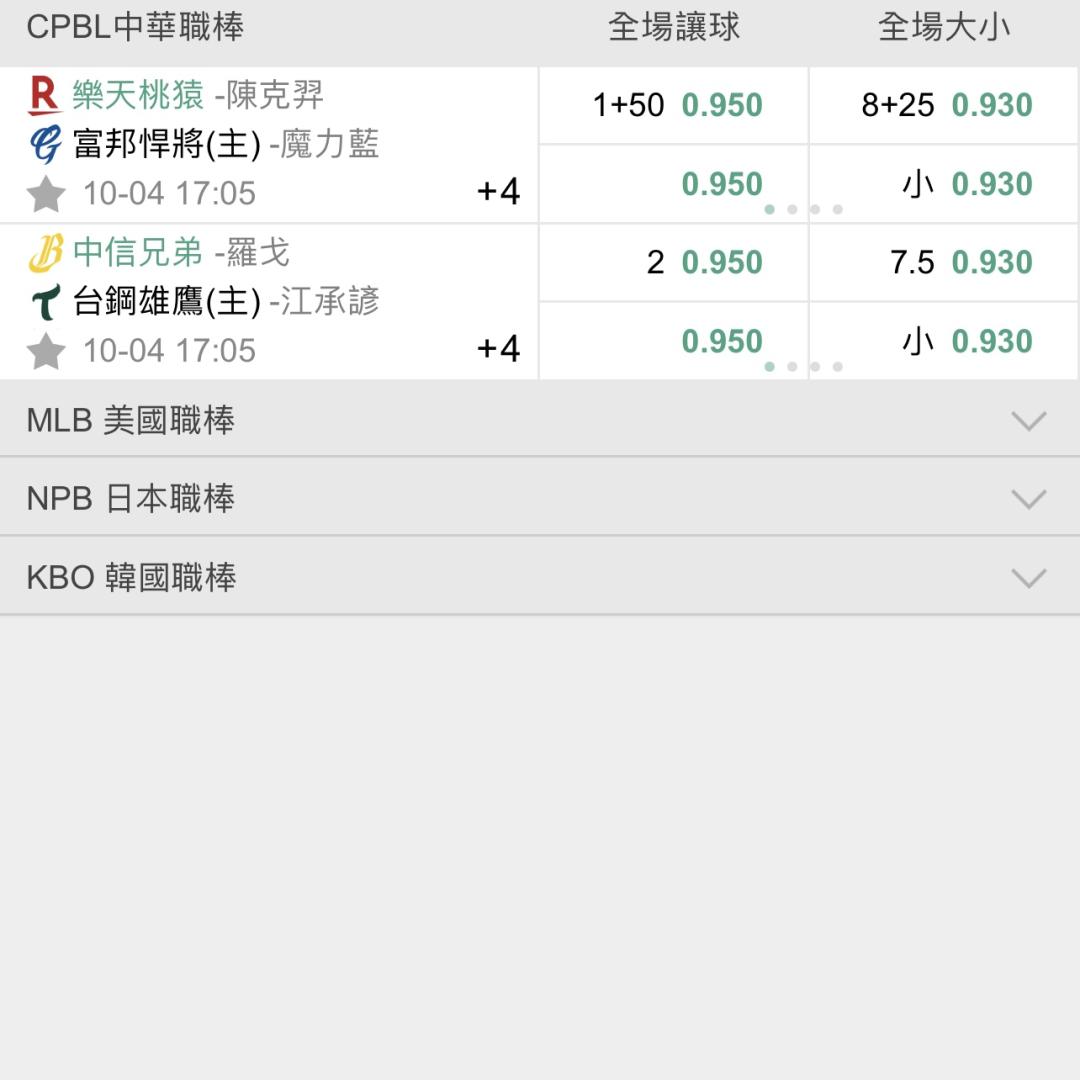Viewport: 1080px width, 1080px height.
Task: Click the TSG Hawks team logo
Action: click(45, 302)
